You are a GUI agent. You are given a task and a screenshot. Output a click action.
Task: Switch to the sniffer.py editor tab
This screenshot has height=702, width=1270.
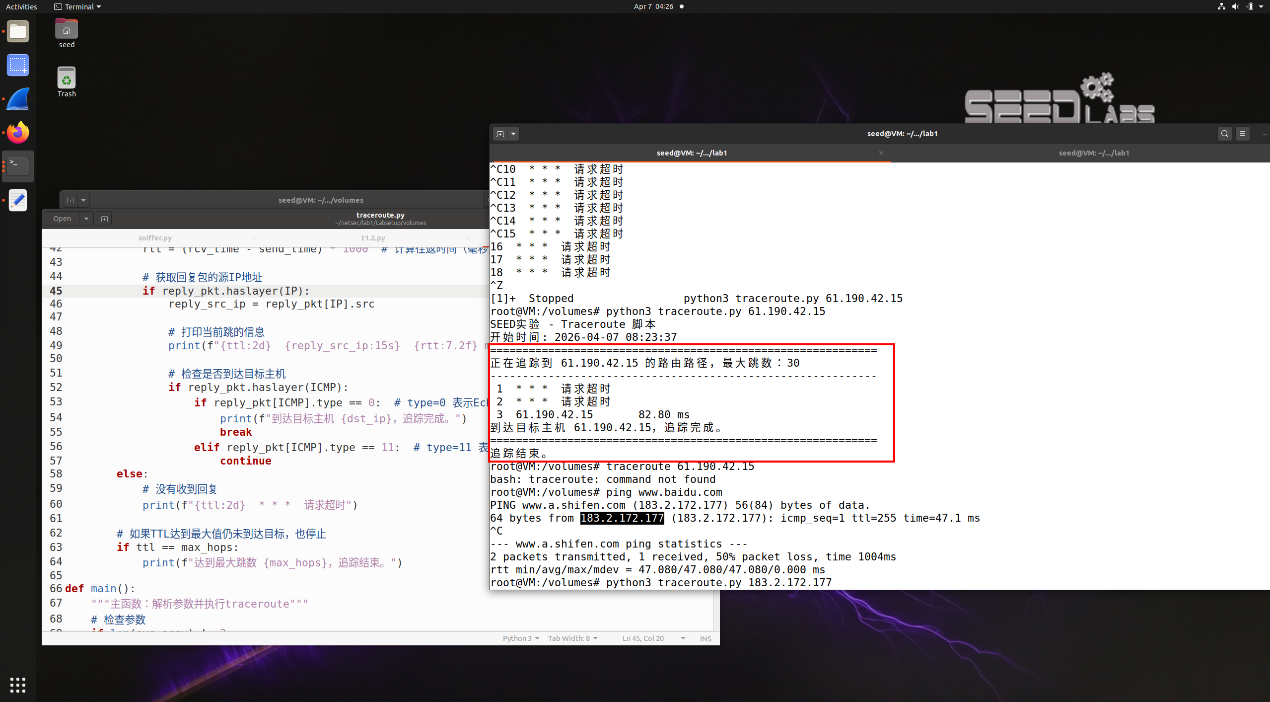click(x=155, y=238)
